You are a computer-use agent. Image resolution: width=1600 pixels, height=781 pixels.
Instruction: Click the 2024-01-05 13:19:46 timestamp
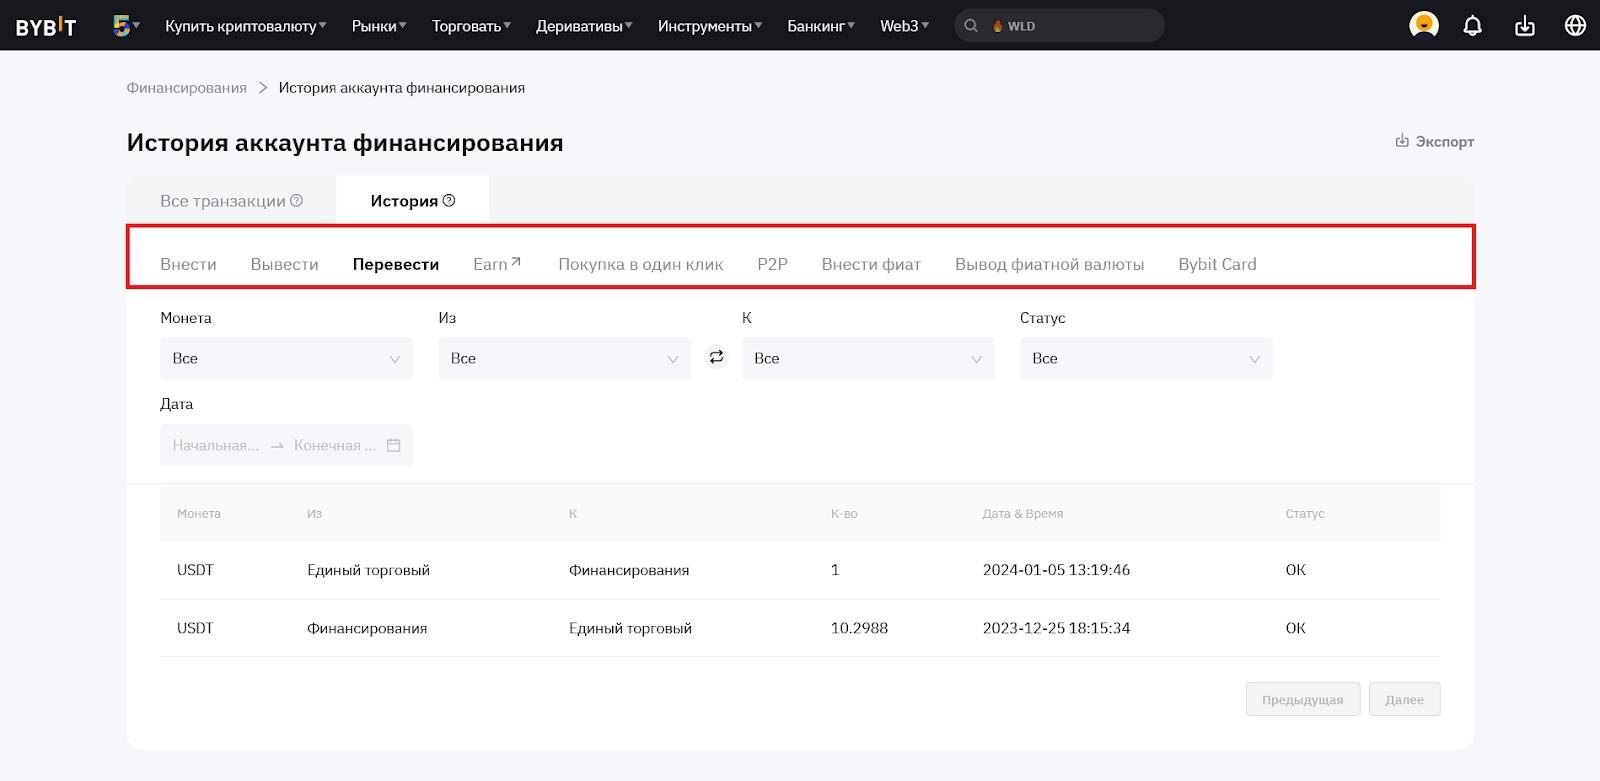pyautogui.click(x=1056, y=570)
